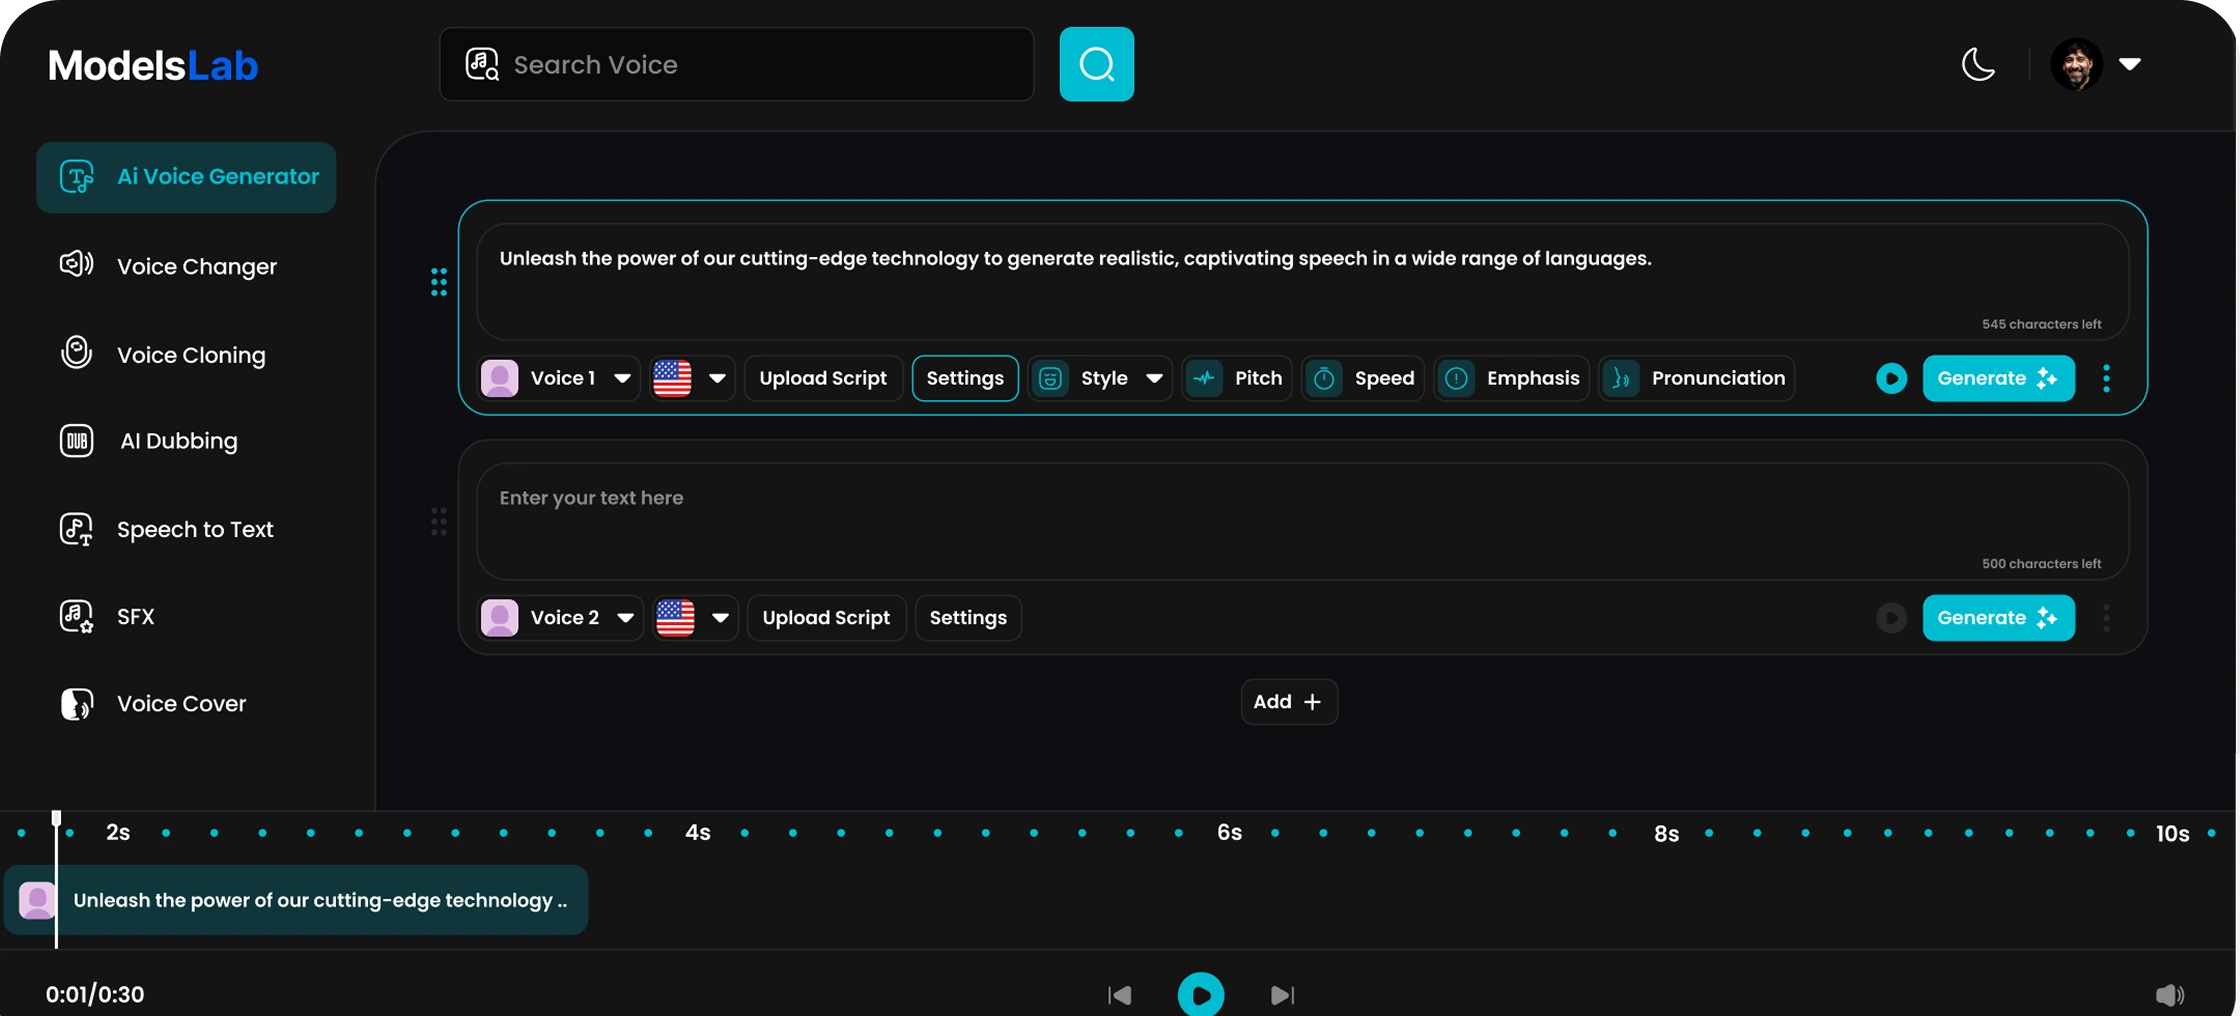Click the 6s mark on the timeline

pos(1228,833)
